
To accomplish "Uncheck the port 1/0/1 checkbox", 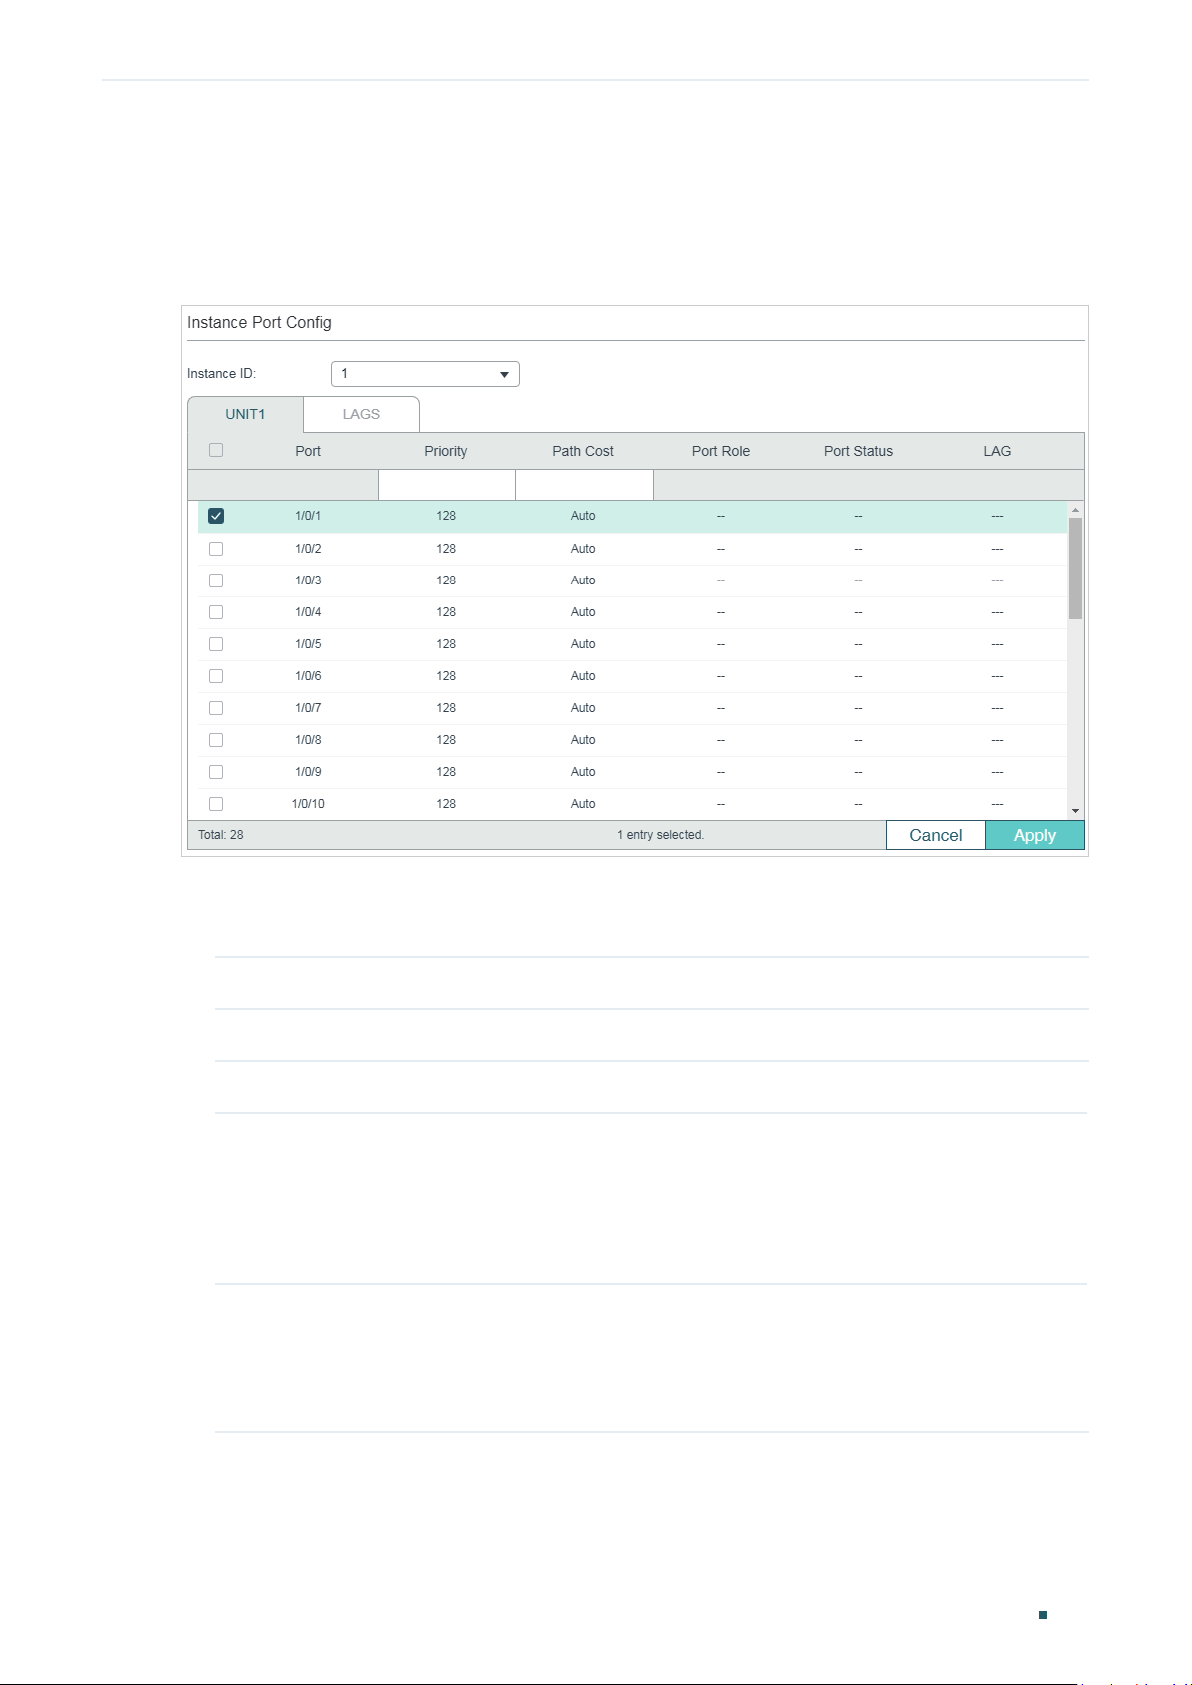I will (216, 516).
